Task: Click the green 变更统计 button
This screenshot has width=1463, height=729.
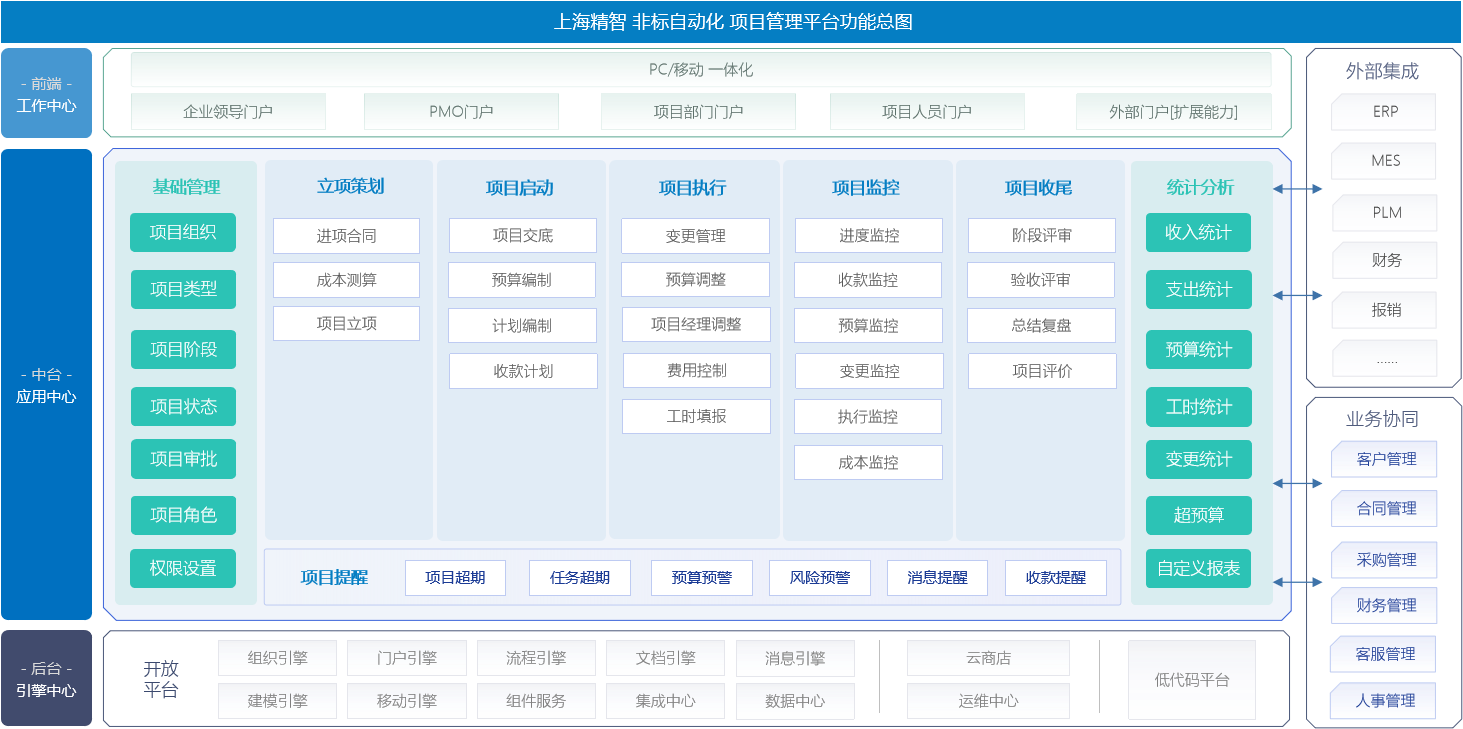Action: pos(1199,459)
